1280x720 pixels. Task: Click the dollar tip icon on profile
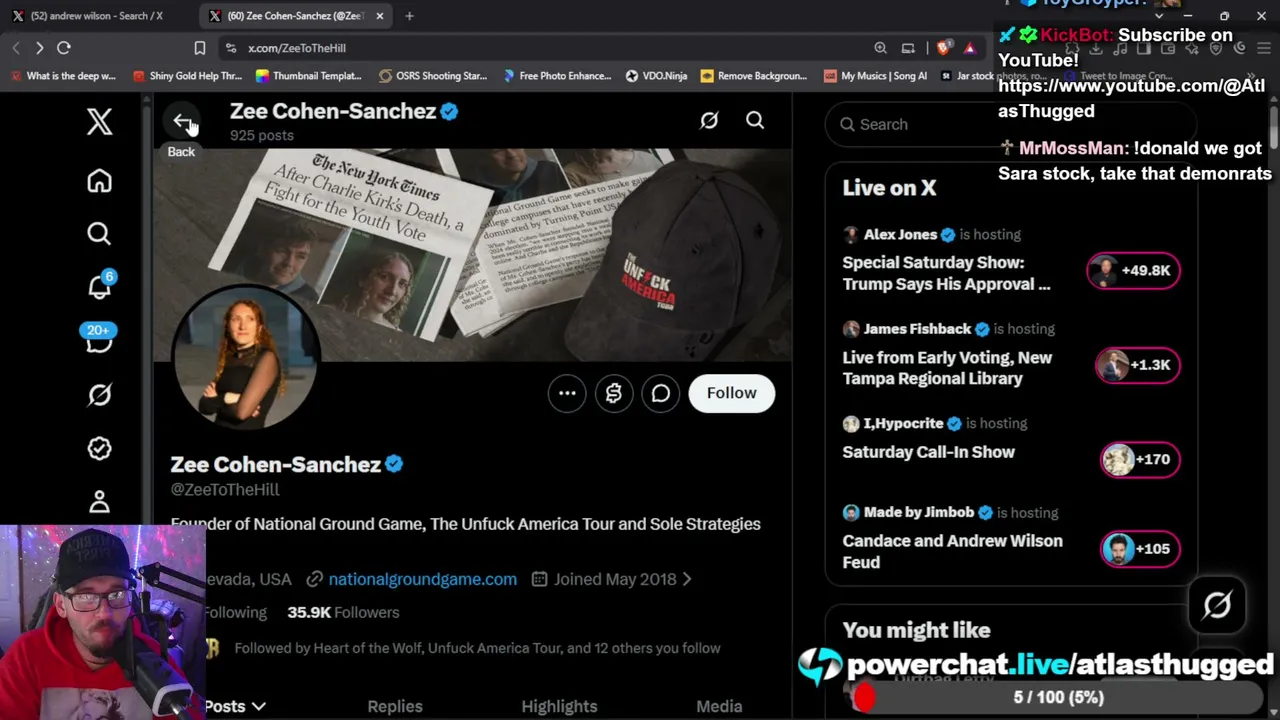click(x=614, y=393)
